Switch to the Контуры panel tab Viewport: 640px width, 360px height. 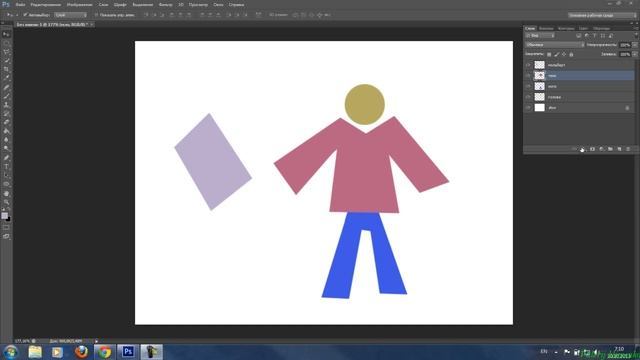click(566, 29)
